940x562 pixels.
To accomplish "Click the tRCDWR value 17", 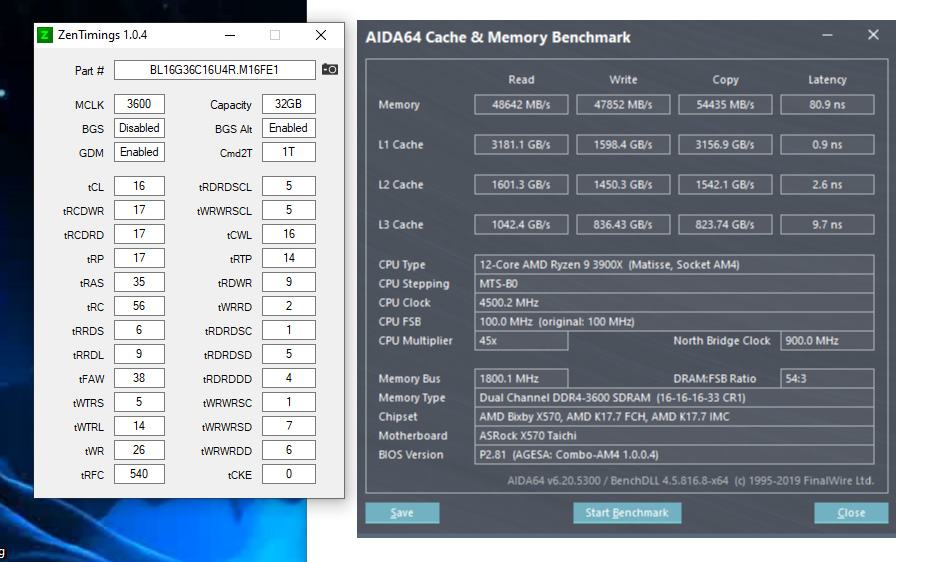I will pyautogui.click(x=139, y=210).
